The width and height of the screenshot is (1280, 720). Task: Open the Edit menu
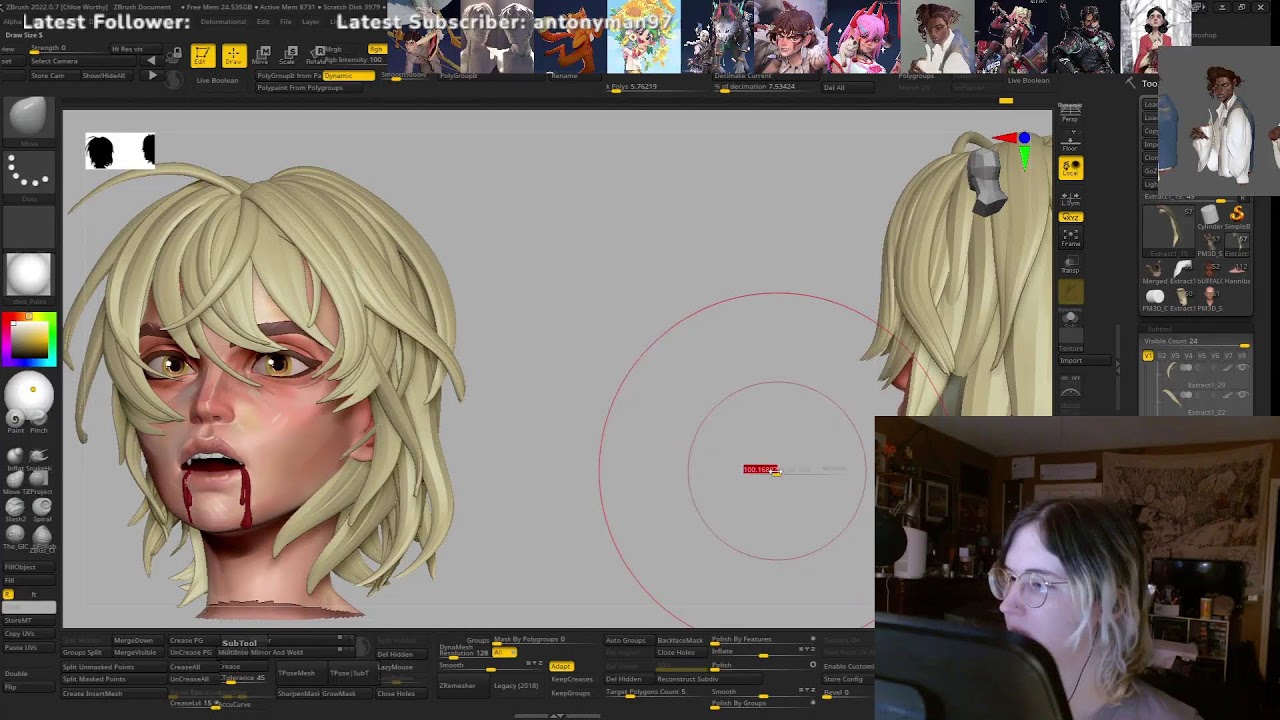pyautogui.click(x=263, y=21)
